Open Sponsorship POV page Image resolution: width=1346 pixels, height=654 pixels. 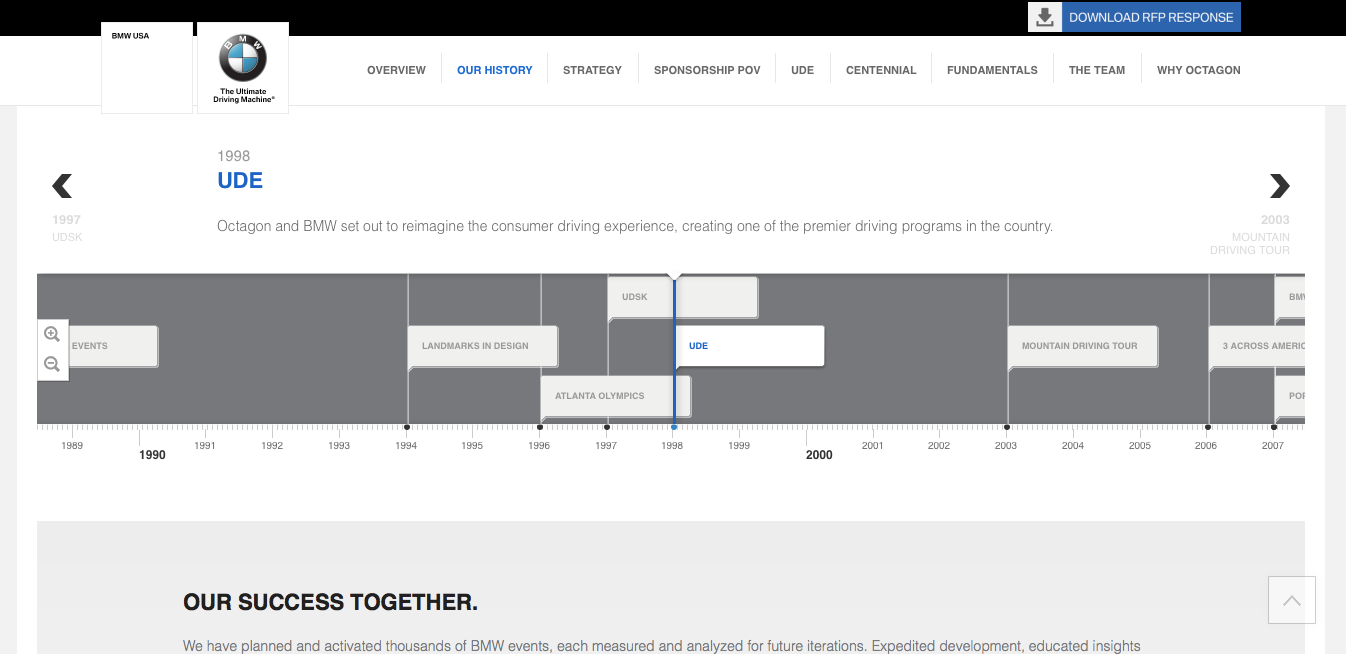click(x=707, y=70)
